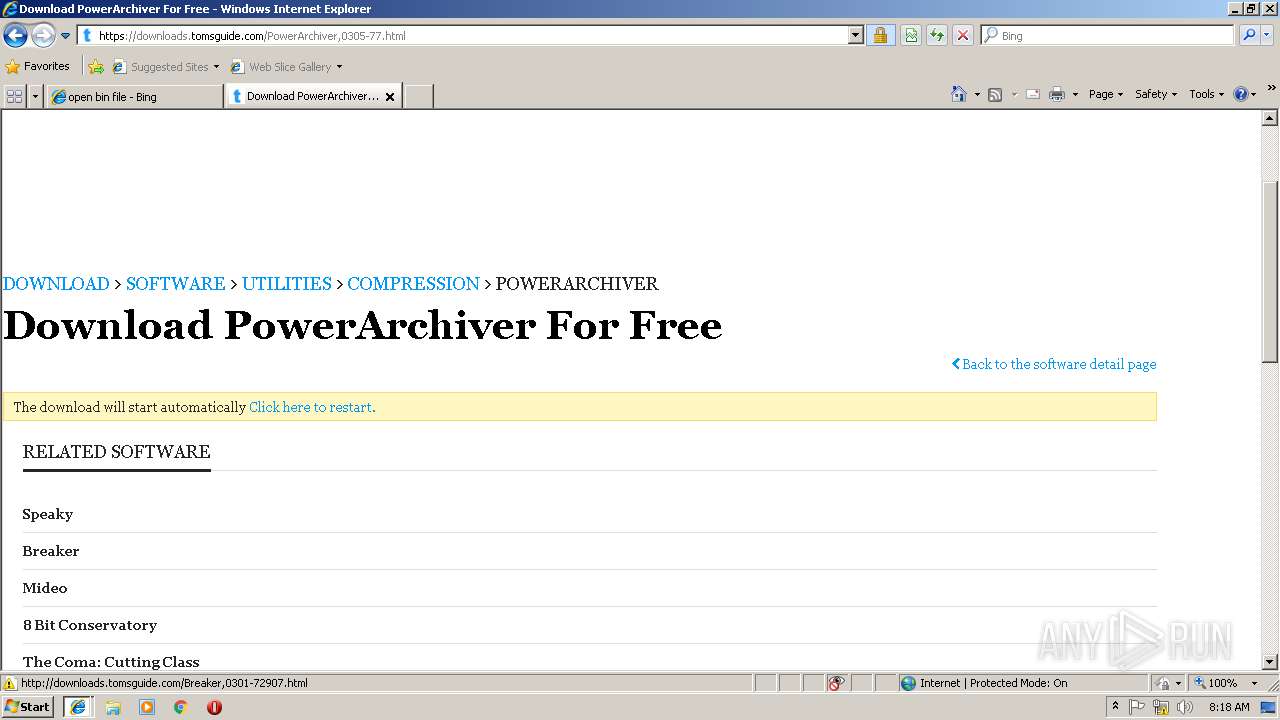Image resolution: width=1280 pixels, height=720 pixels.
Task: Click the privacy report eye icon in status bar
Action: (x=836, y=683)
